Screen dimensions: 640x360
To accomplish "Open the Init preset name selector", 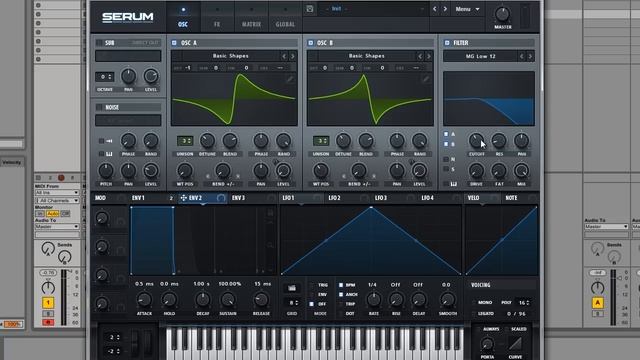I will 373,9.
